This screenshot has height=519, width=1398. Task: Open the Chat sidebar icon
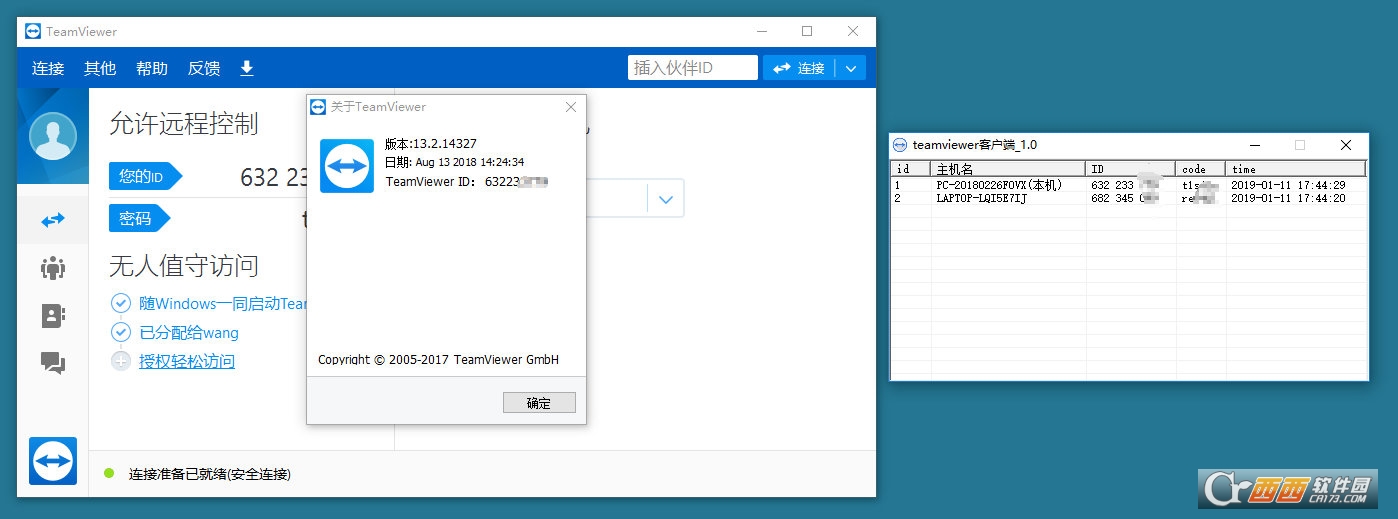coord(53,363)
